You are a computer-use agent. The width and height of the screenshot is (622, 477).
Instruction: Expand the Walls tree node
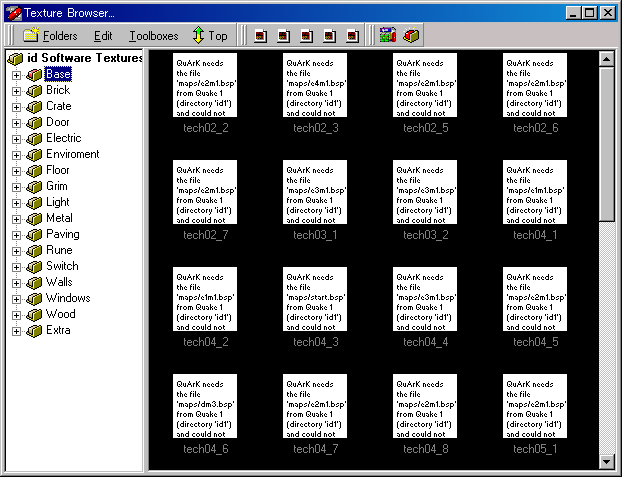click(x=16, y=283)
